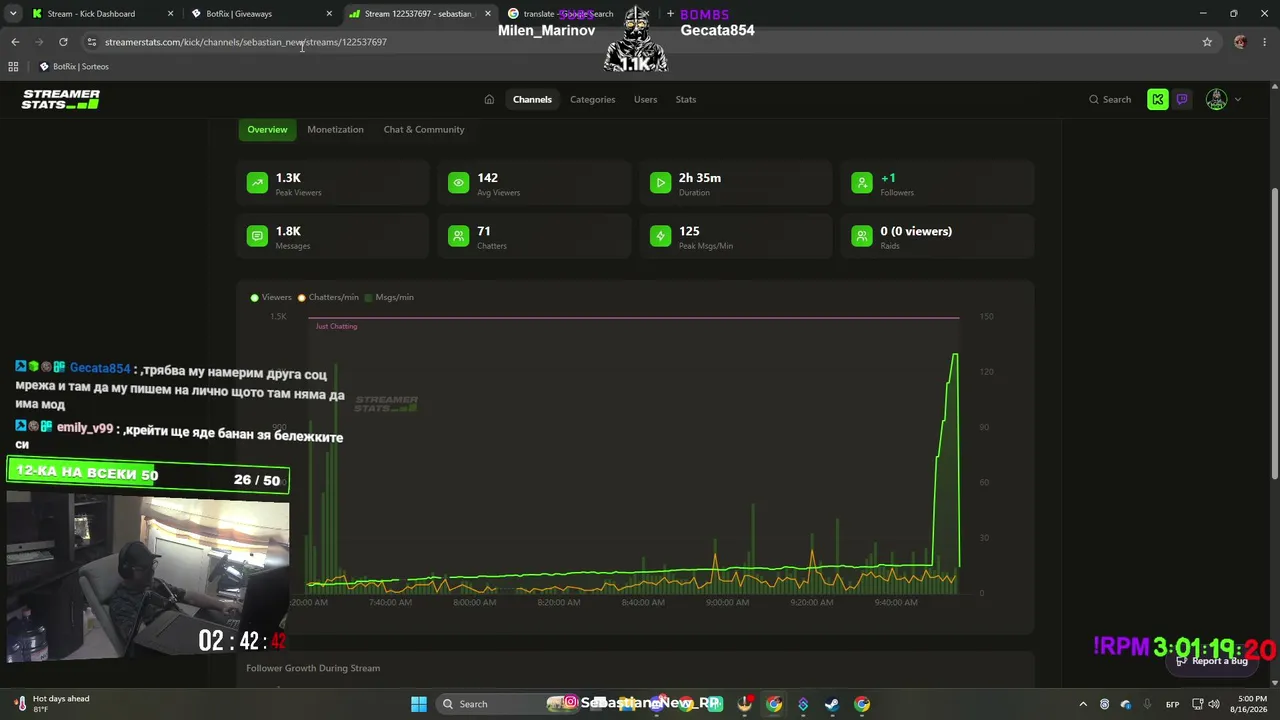1280x720 pixels.
Task: Open the Chrome profile avatar
Action: tap(1240, 42)
